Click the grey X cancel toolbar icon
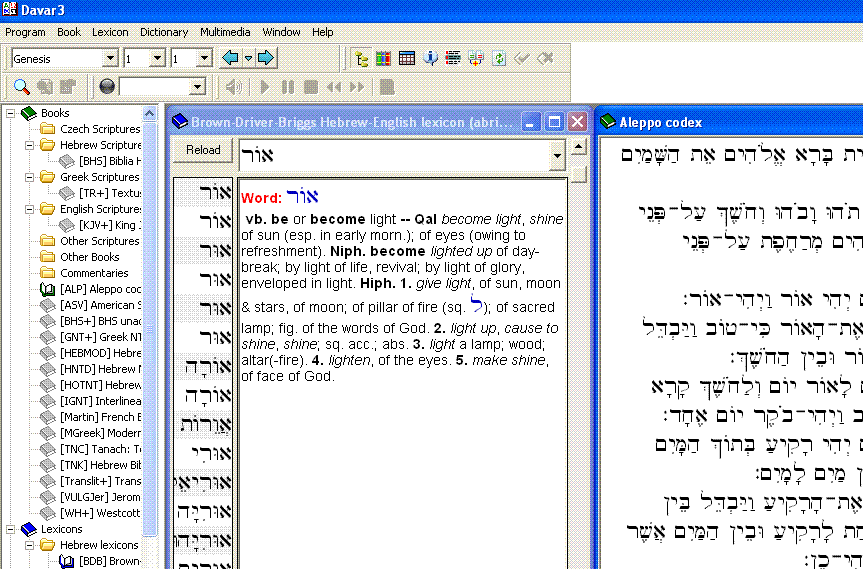This screenshot has height=569, width=863. point(545,58)
